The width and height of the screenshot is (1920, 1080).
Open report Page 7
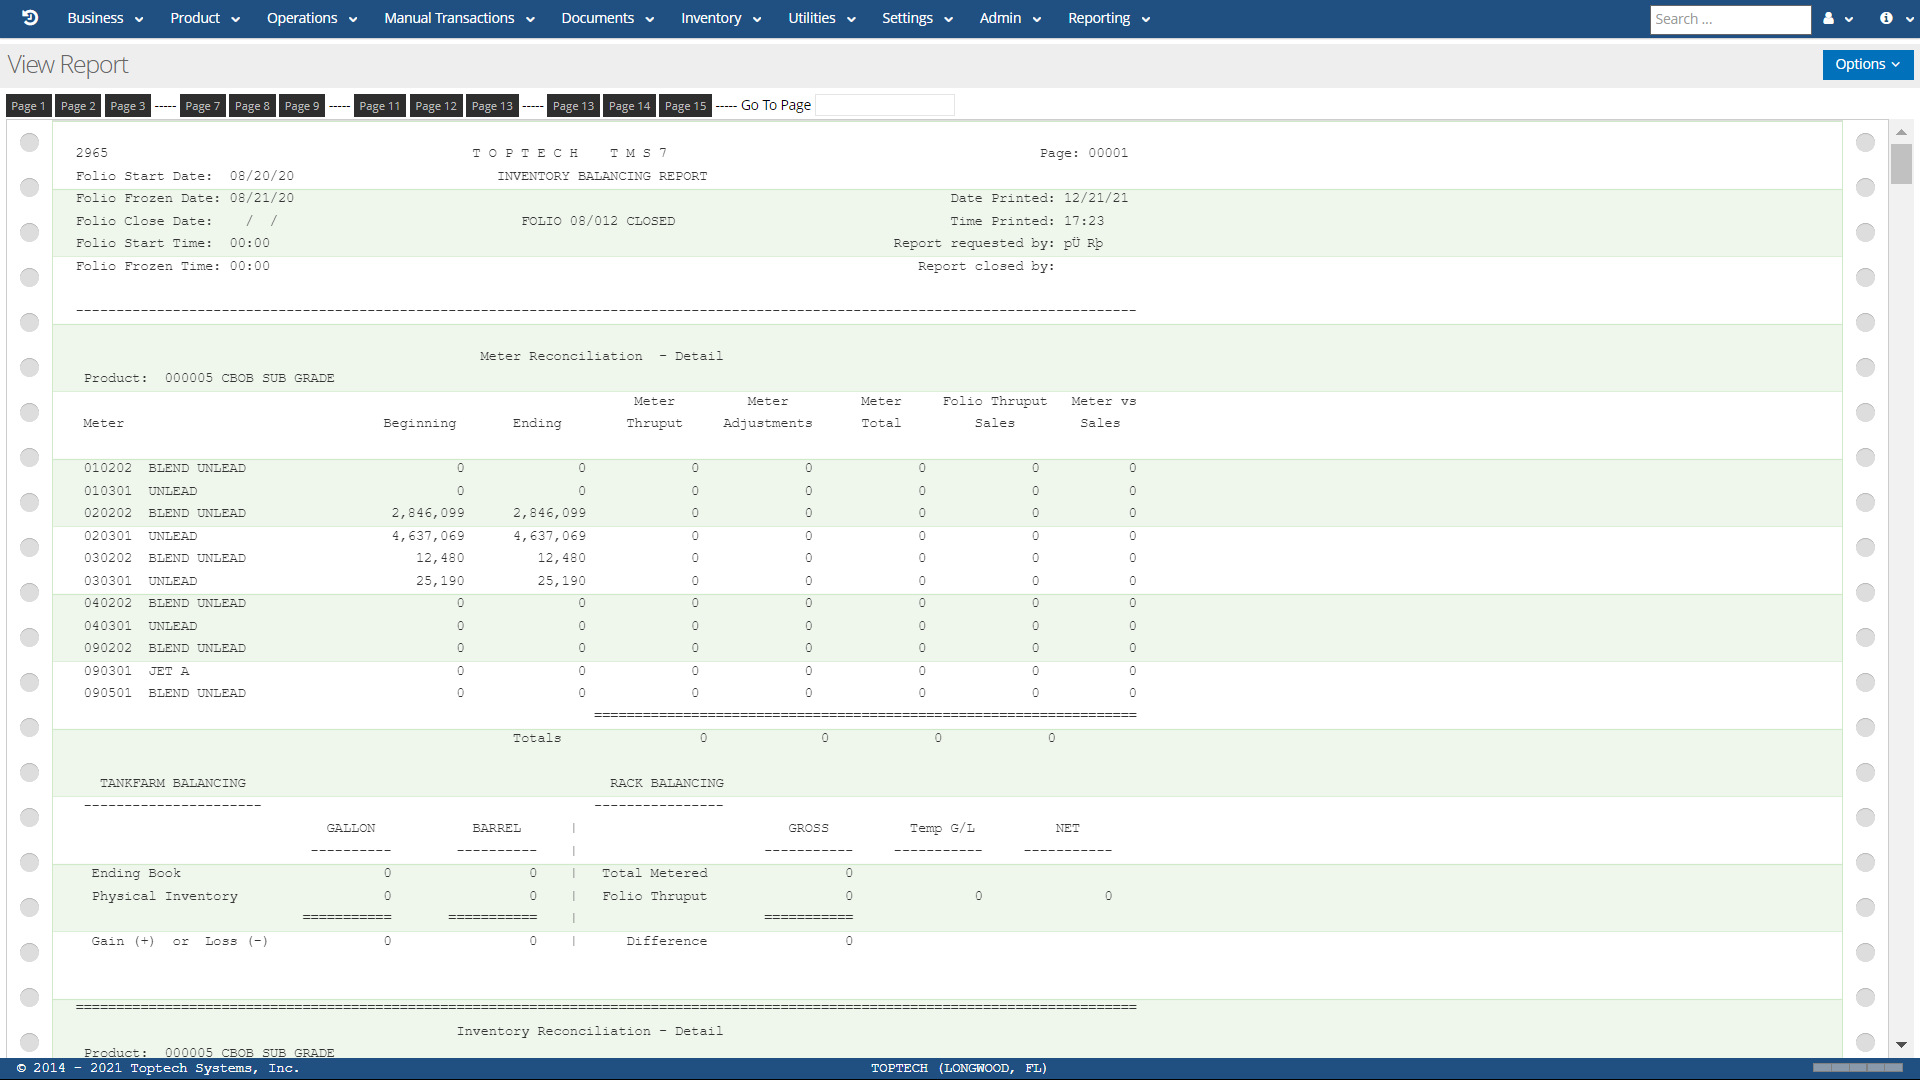point(202,106)
